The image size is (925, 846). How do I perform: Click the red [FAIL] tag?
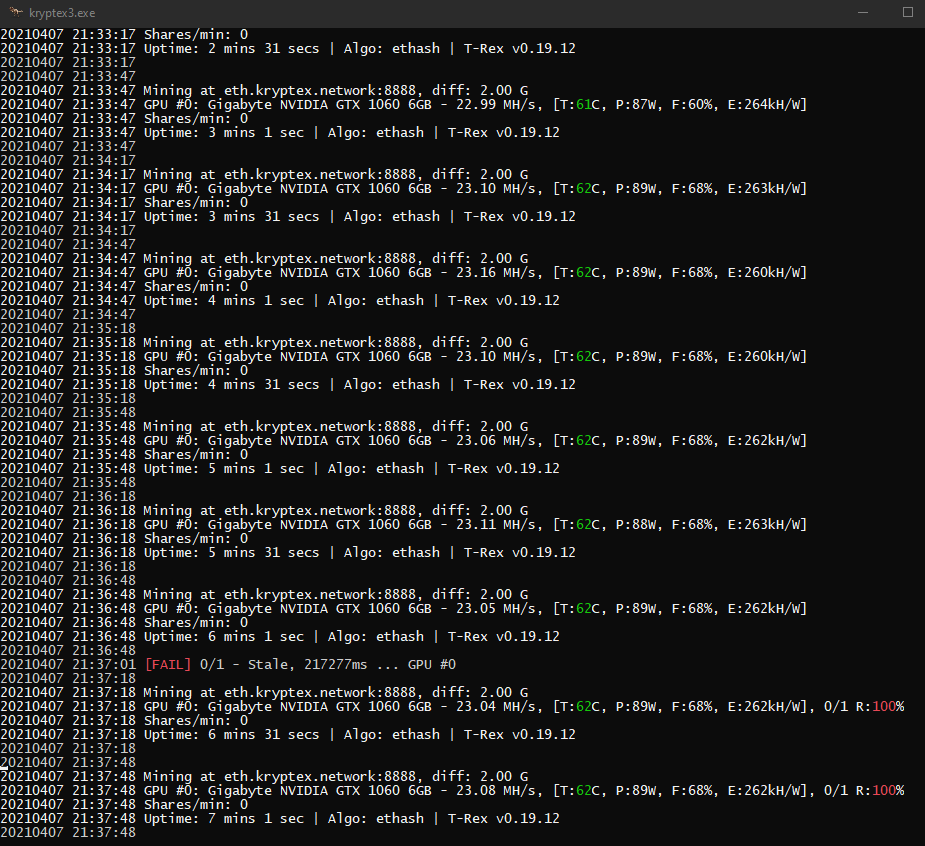(x=169, y=665)
